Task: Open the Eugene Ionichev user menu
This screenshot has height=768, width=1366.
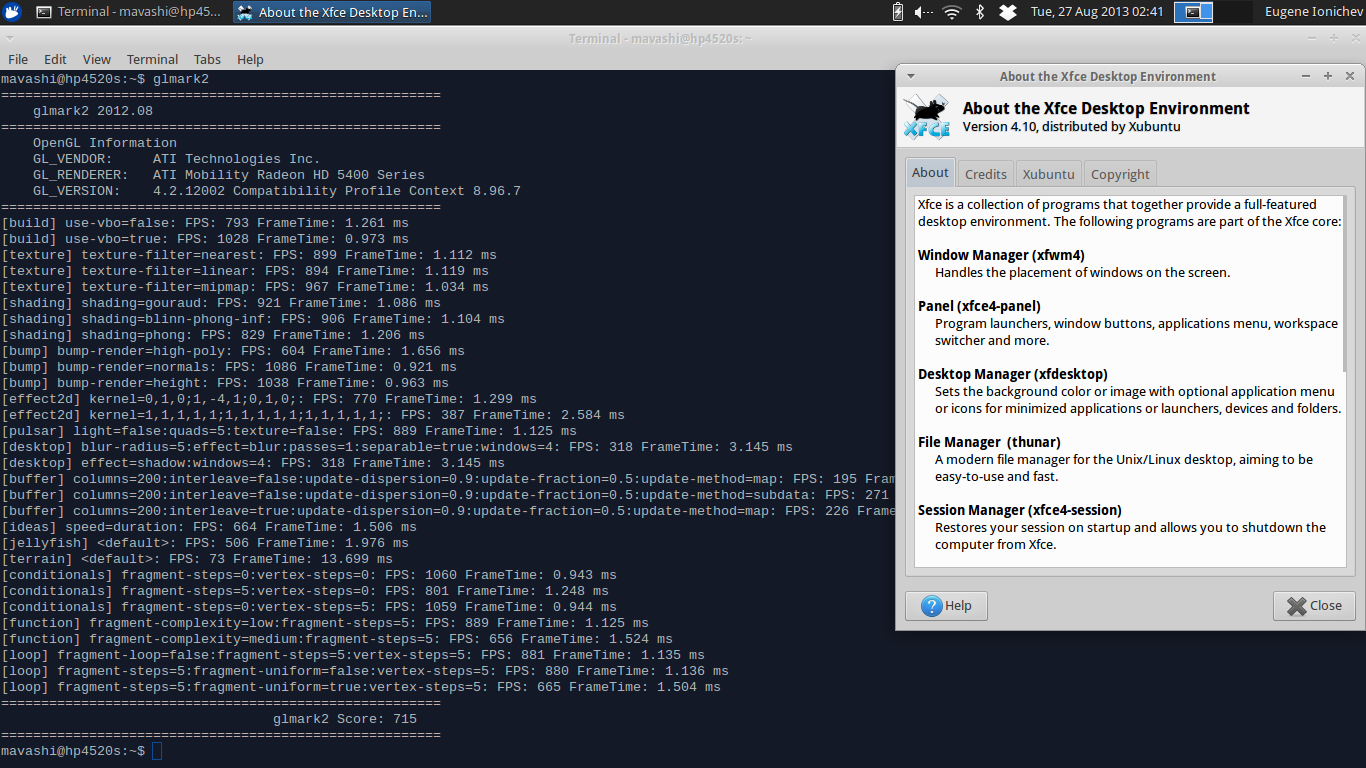Action: pos(1312,12)
